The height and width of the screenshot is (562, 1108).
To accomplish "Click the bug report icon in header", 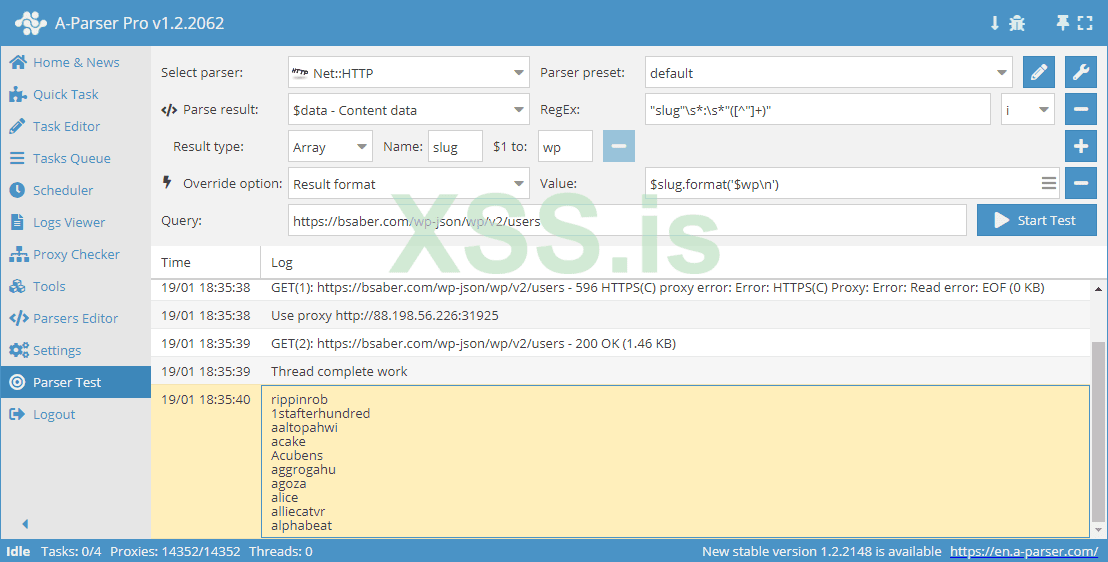I will click(1017, 23).
